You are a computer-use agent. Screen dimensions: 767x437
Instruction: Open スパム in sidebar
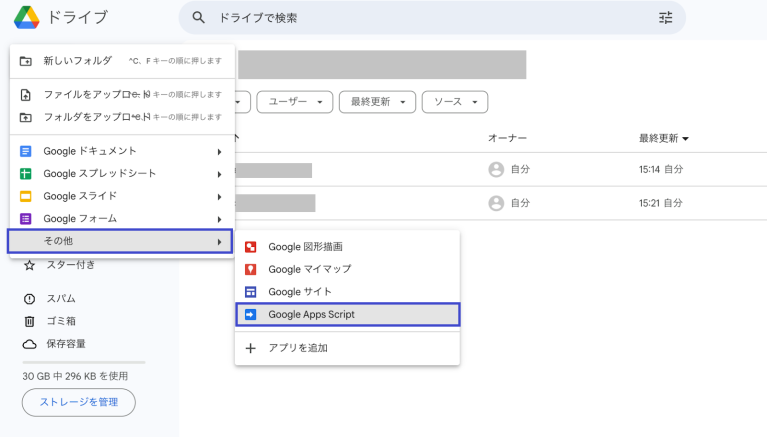61,299
